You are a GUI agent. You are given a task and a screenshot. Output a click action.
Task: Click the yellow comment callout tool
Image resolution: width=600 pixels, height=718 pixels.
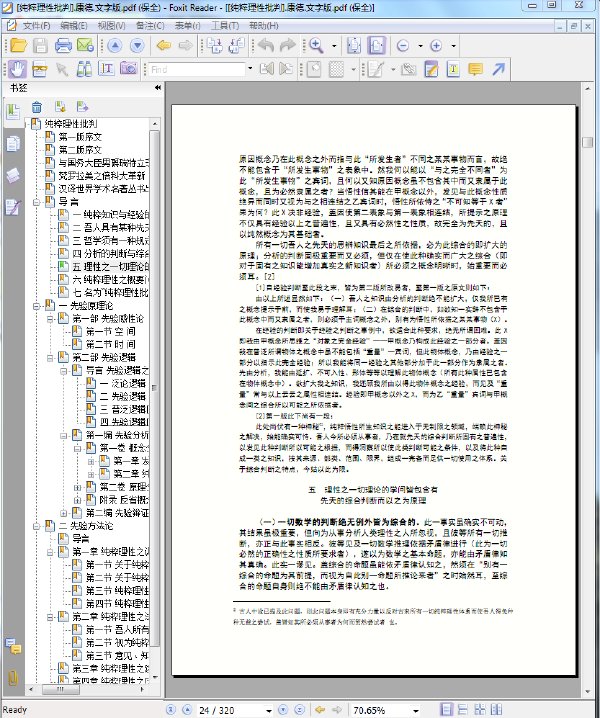(x=475, y=69)
